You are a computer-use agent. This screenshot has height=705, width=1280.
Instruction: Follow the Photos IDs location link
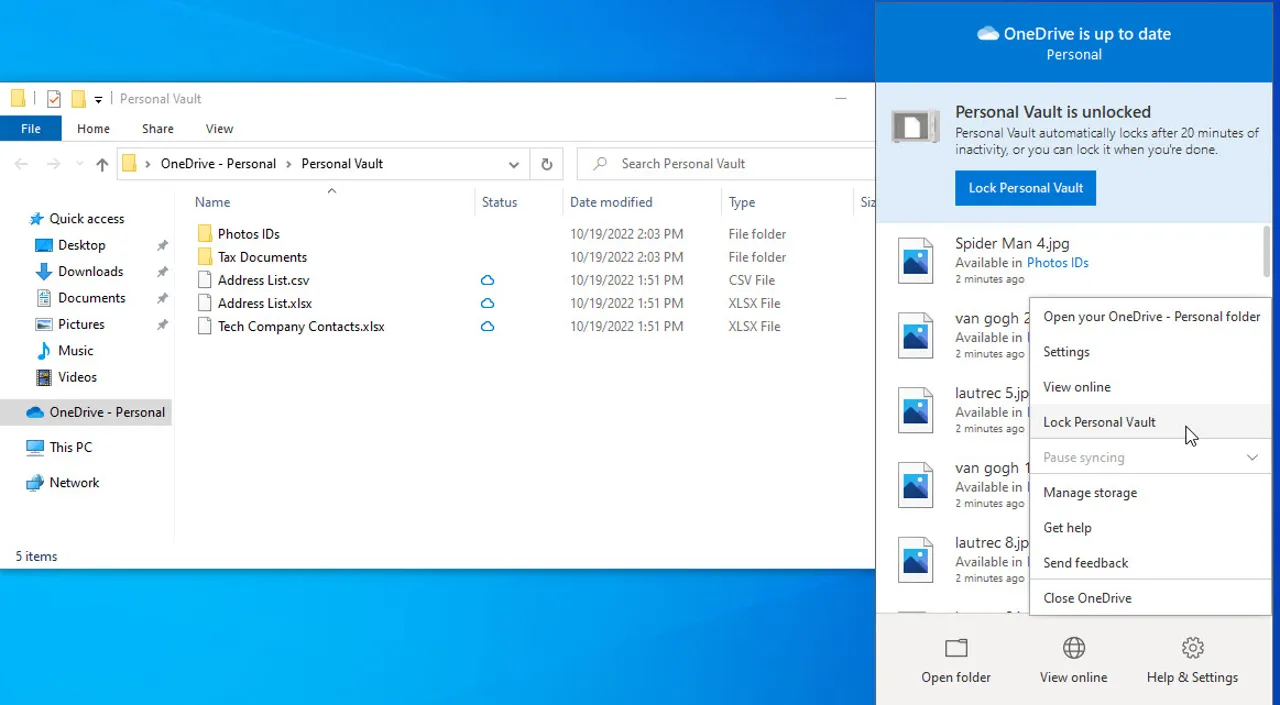point(1057,263)
